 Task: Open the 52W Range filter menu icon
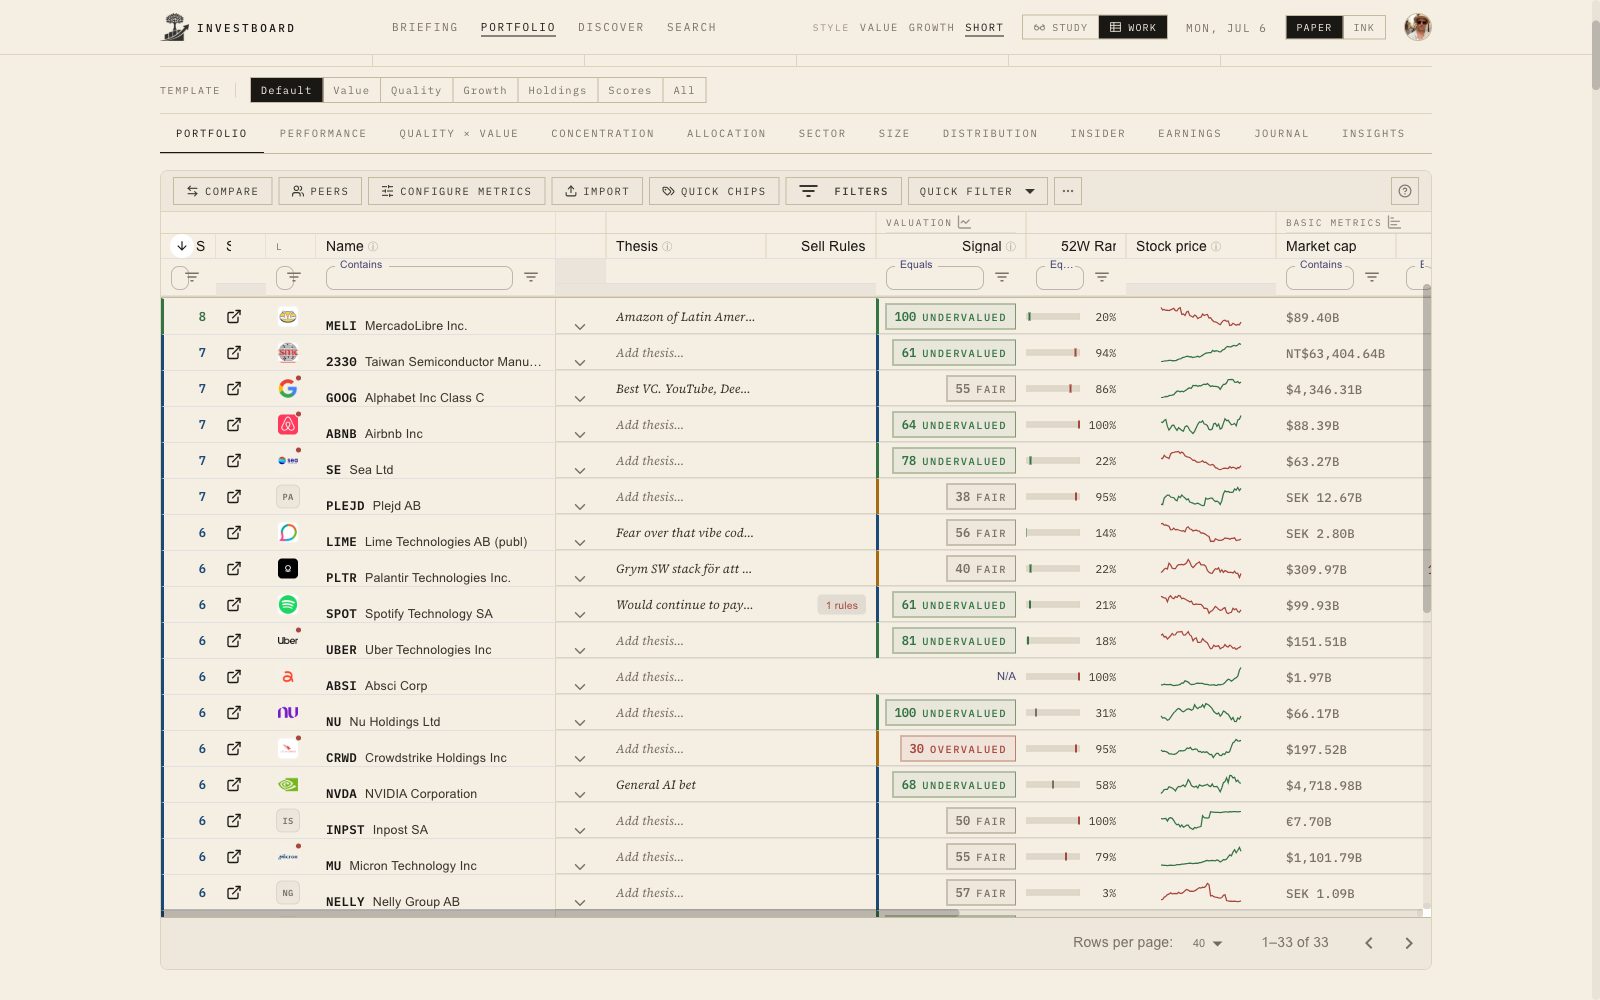(1102, 277)
